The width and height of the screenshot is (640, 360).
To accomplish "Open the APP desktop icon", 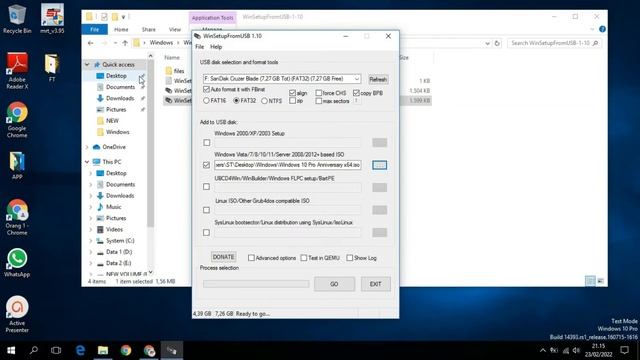I will point(17,165).
